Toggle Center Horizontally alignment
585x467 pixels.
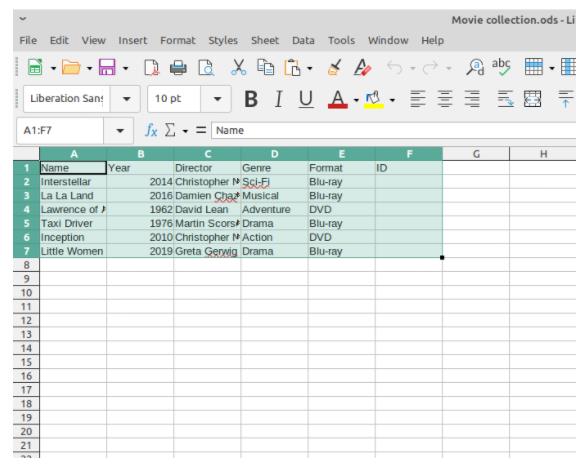tap(445, 99)
